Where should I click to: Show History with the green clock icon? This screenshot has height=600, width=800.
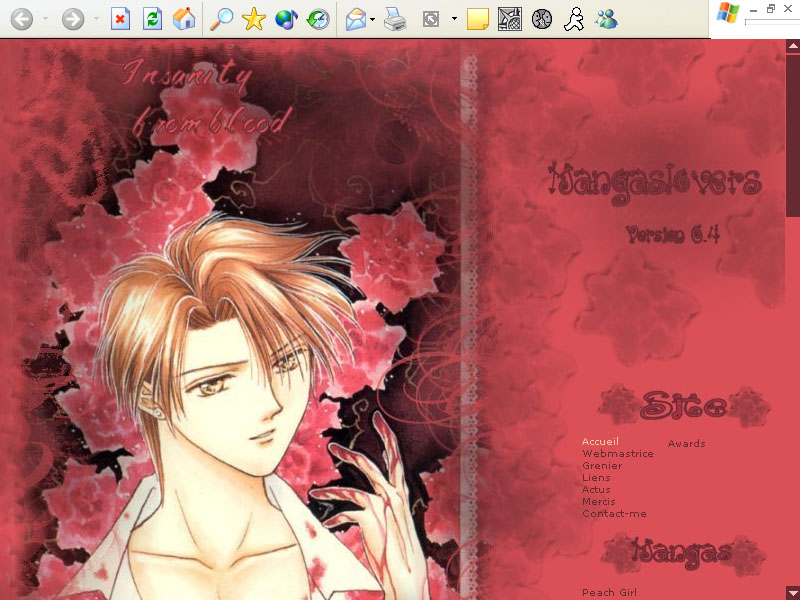tap(318, 20)
